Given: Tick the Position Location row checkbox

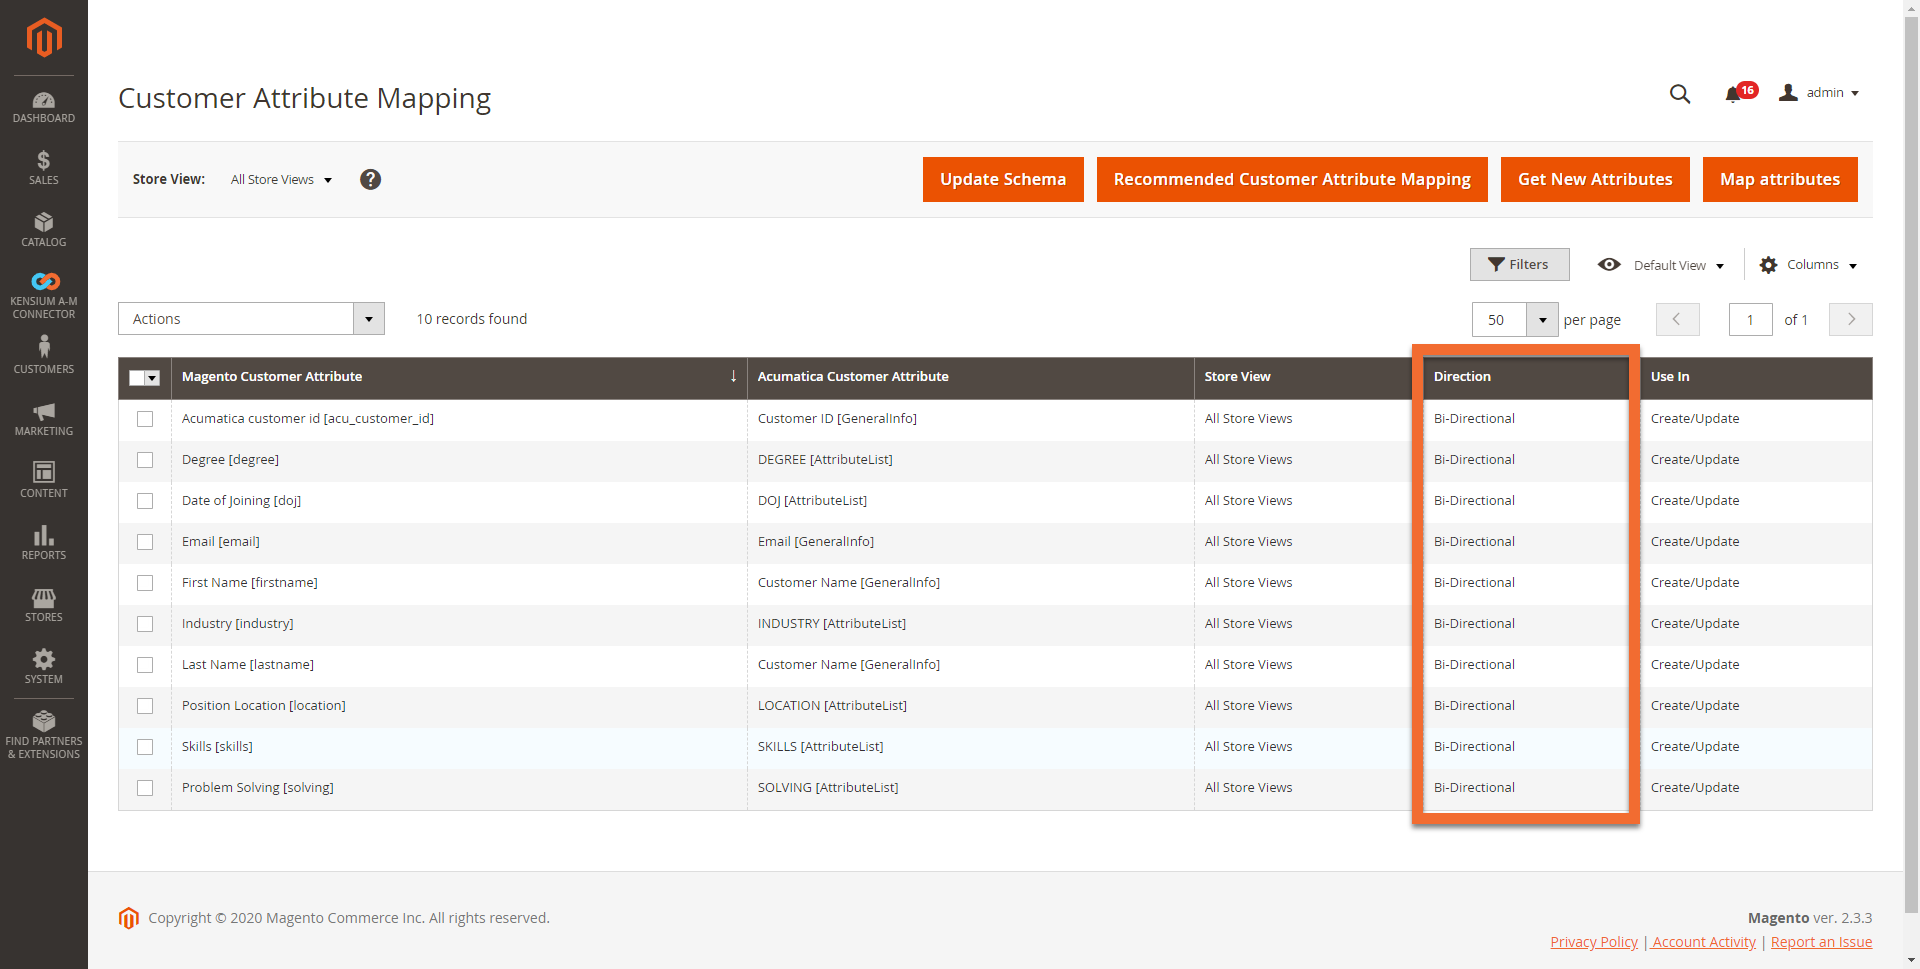Looking at the screenshot, I should (145, 706).
